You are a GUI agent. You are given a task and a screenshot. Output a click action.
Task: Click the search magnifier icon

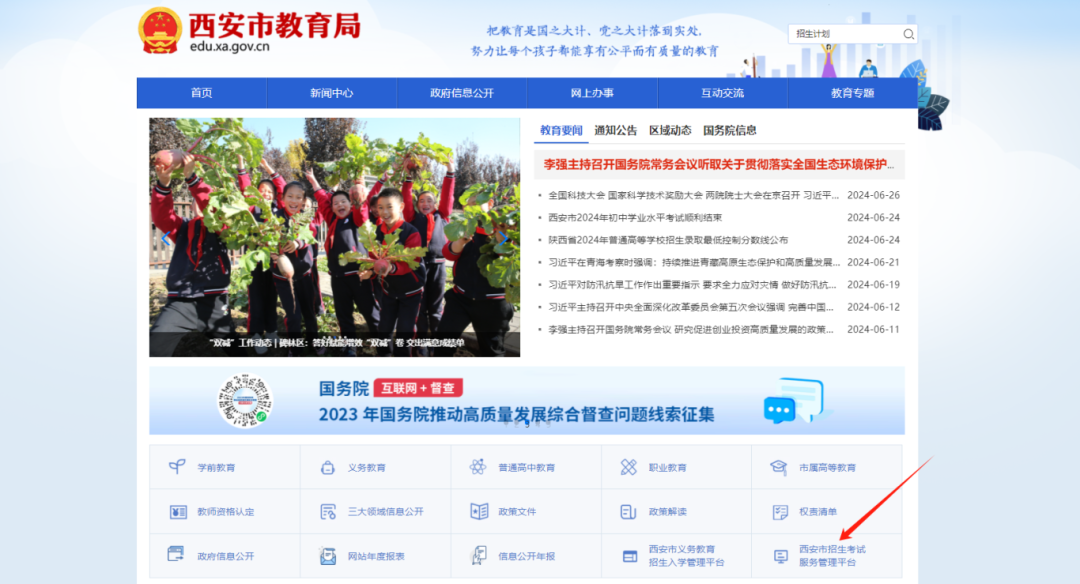coord(908,33)
